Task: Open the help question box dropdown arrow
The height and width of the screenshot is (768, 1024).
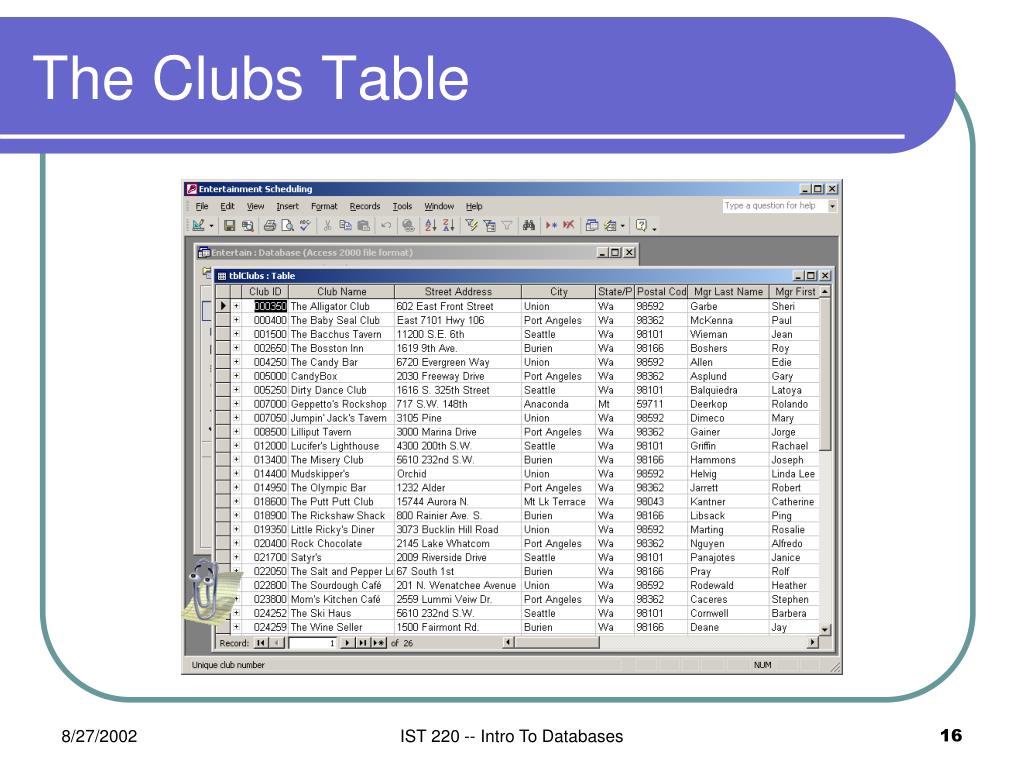Action: tap(833, 206)
